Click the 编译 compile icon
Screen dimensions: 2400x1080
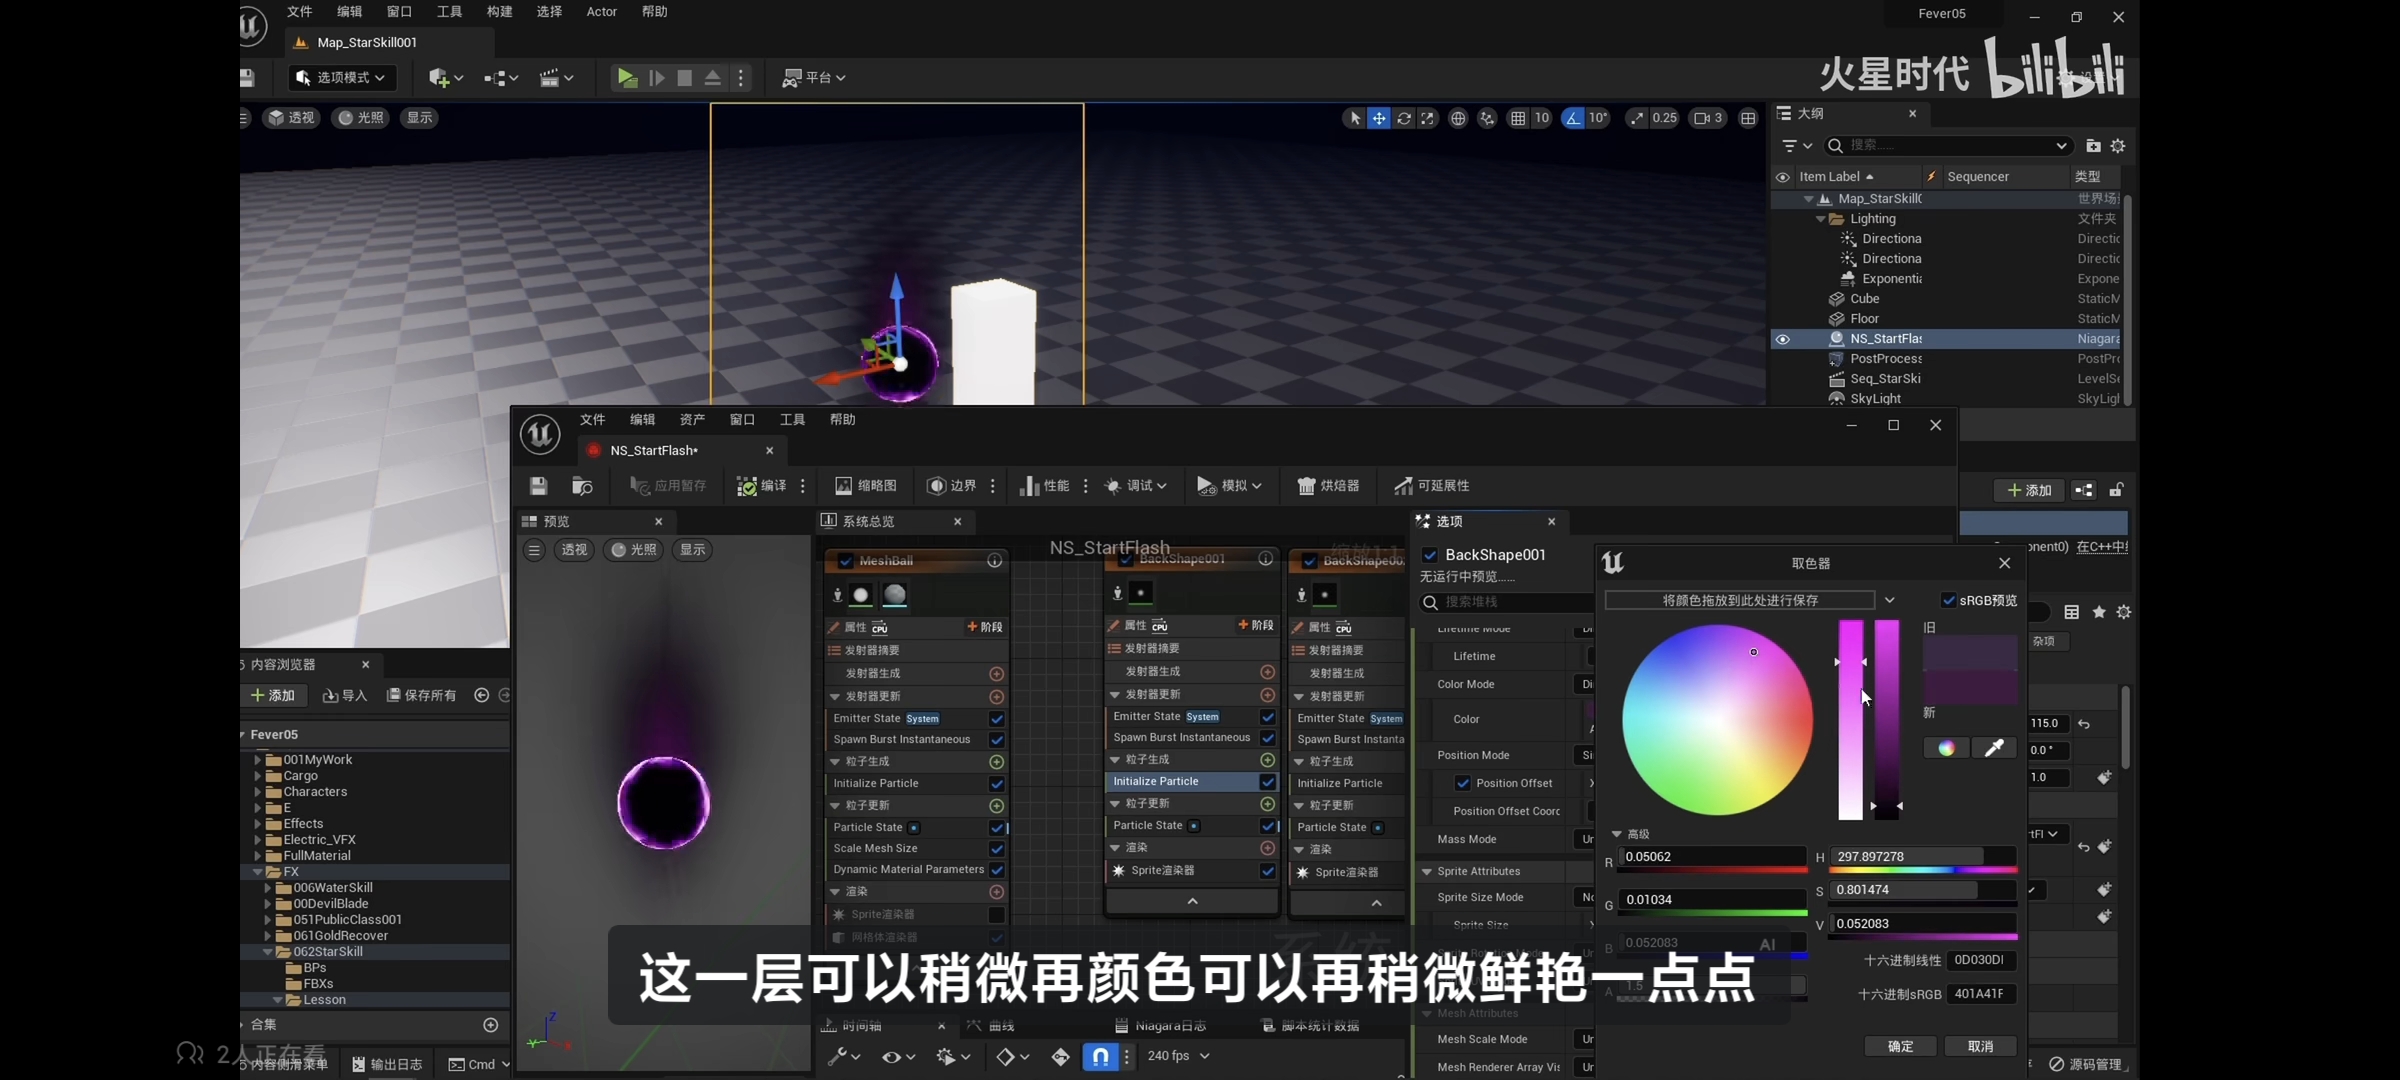pos(747,486)
